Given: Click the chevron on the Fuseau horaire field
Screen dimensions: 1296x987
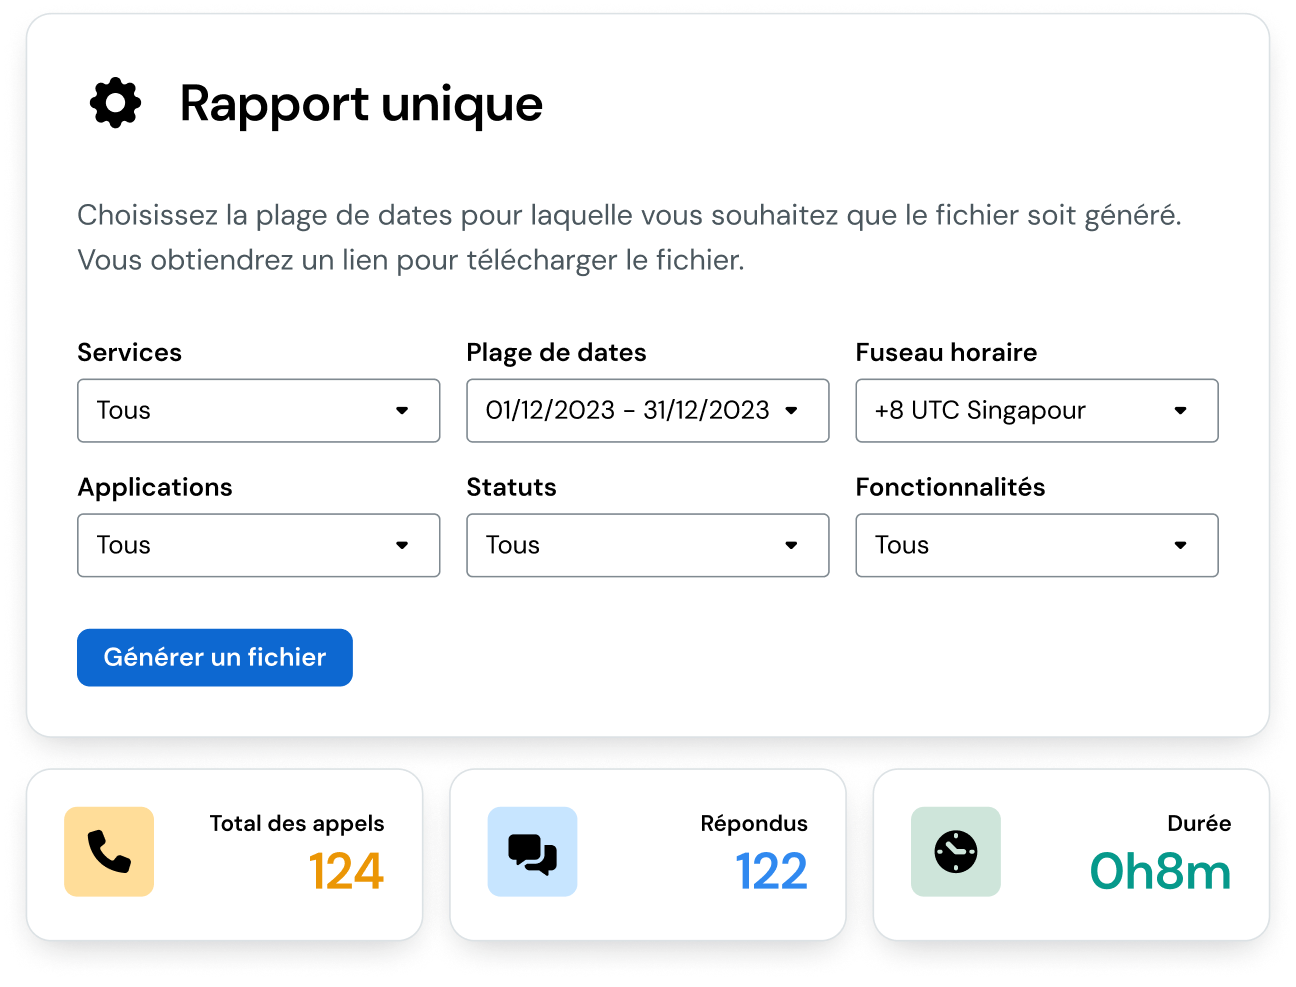Looking at the screenshot, I should pyautogui.click(x=1181, y=410).
